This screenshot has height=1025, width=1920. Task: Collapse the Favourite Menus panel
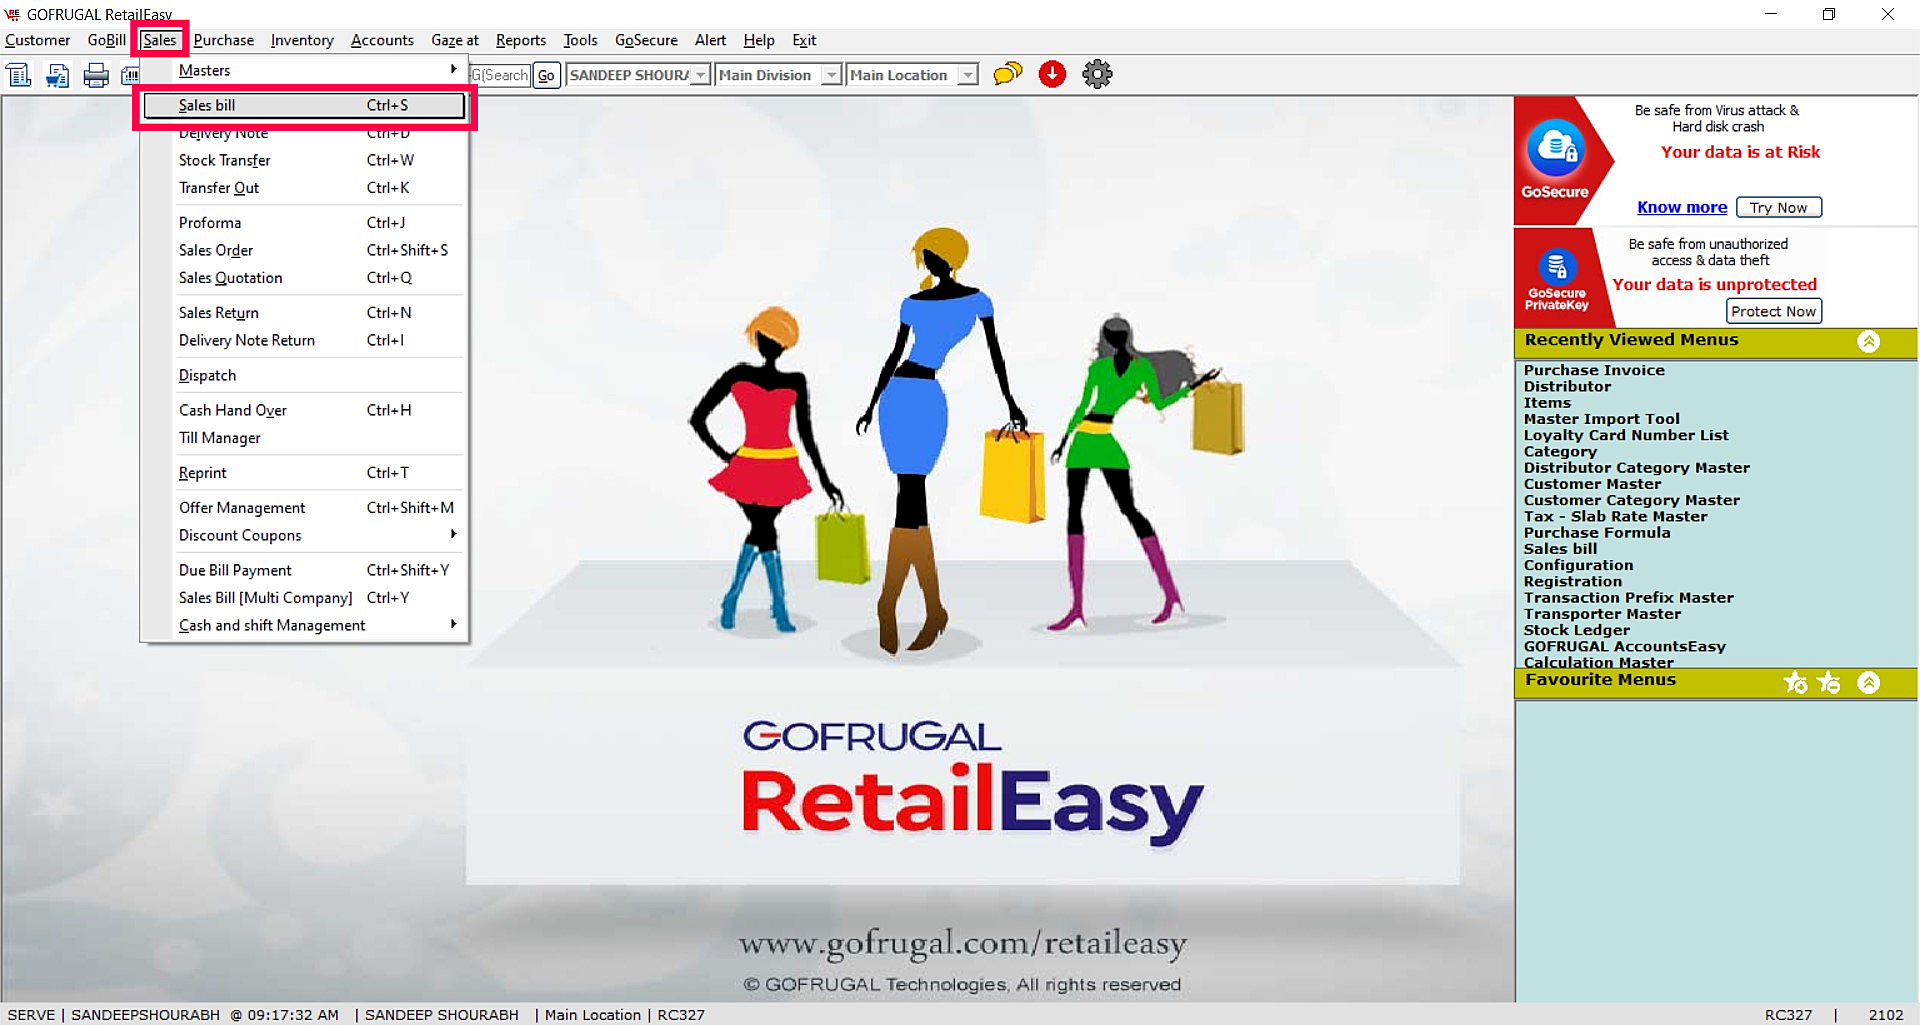(x=1868, y=682)
